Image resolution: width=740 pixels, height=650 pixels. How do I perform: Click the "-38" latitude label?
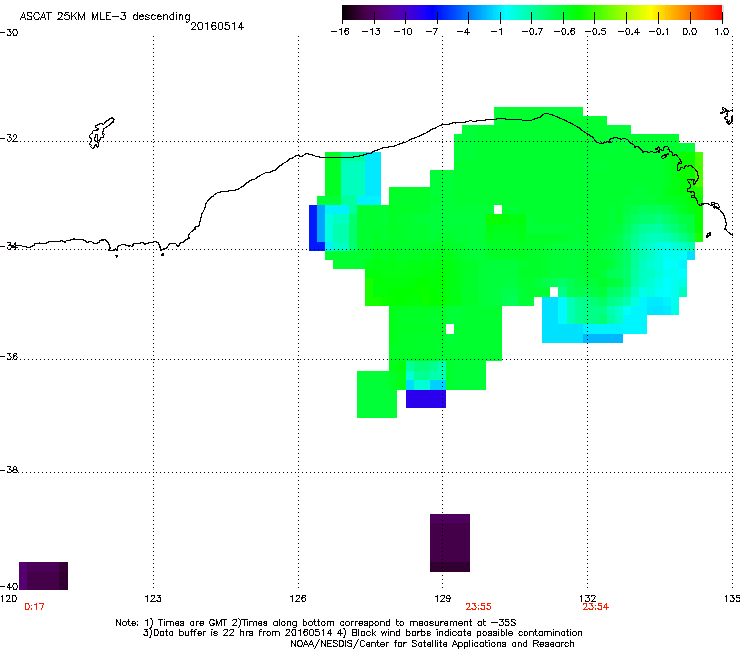click(x=9, y=470)
